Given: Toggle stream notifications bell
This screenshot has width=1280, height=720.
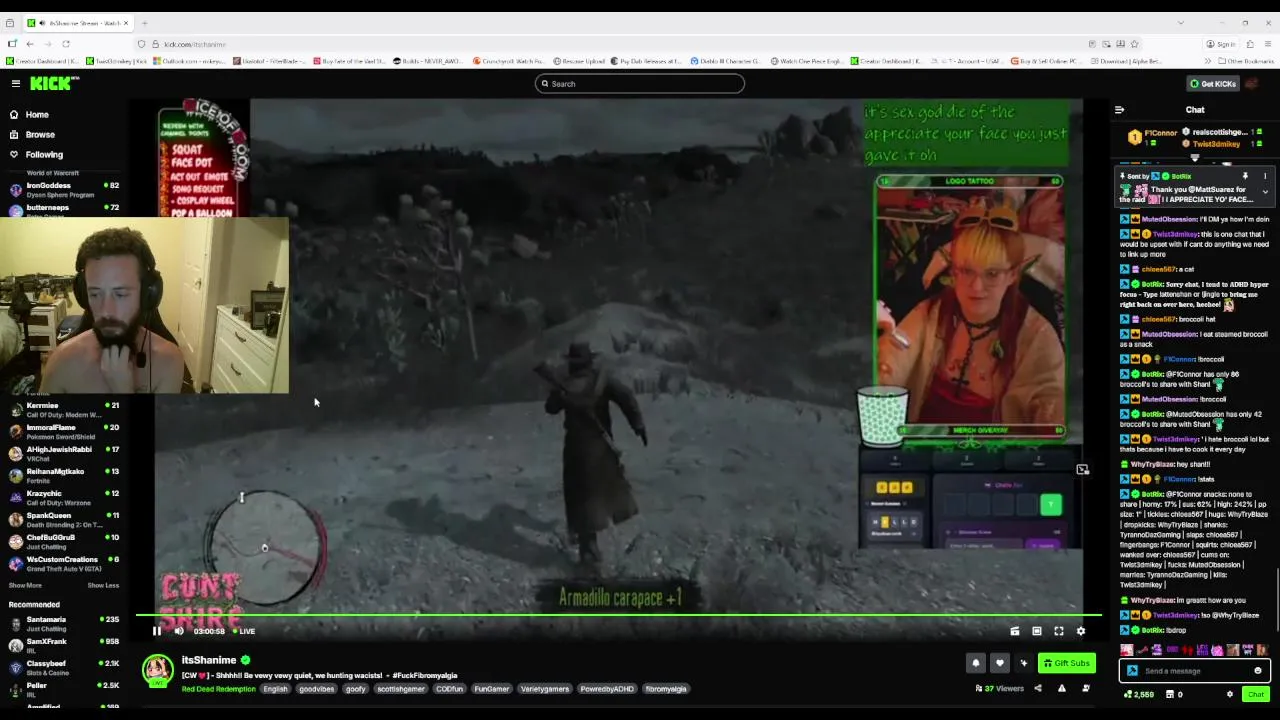Looking at the screenshot, I should click(x=976, y=663).
